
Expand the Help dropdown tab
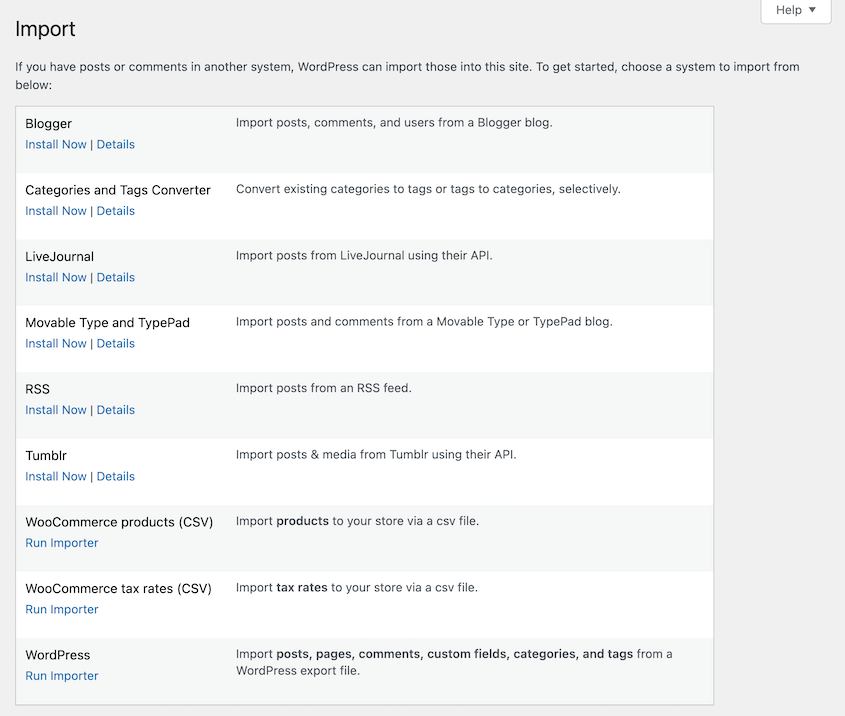click(x=795, y=10)
